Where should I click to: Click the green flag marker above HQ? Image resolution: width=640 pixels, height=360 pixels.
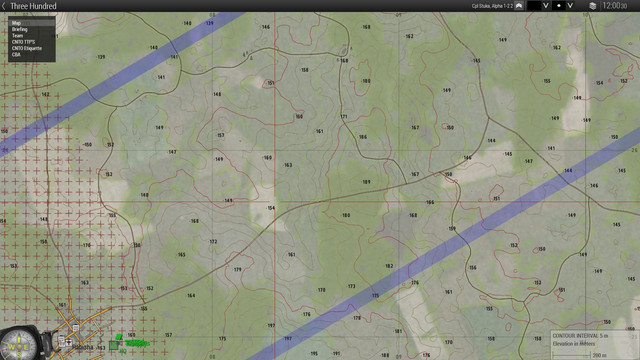pos(119,337)
